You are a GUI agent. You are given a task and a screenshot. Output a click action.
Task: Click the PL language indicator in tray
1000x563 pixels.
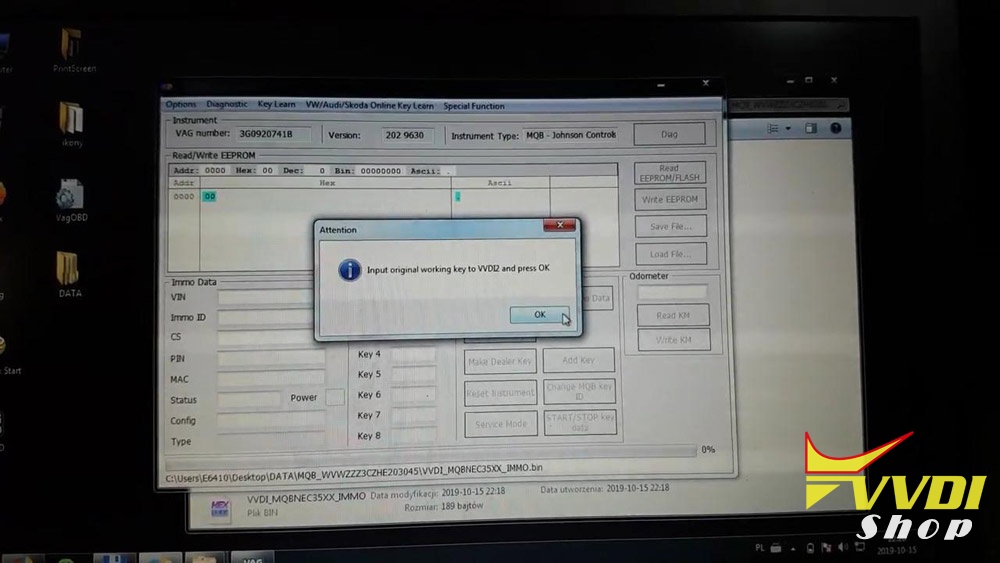tap(759, 547)
